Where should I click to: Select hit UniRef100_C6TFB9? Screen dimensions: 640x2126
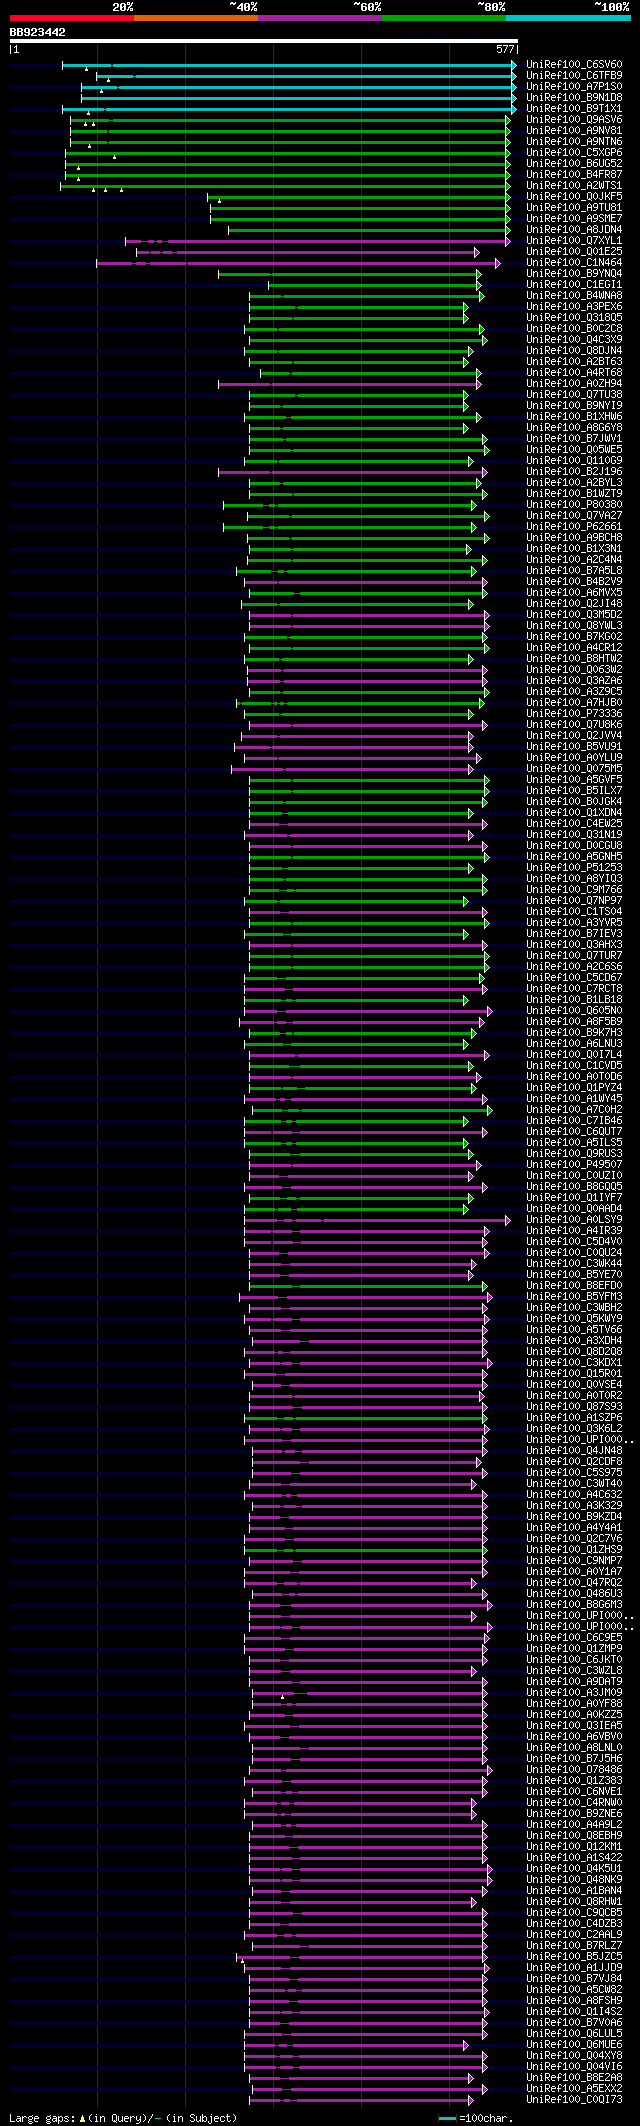tap(574, 76)
